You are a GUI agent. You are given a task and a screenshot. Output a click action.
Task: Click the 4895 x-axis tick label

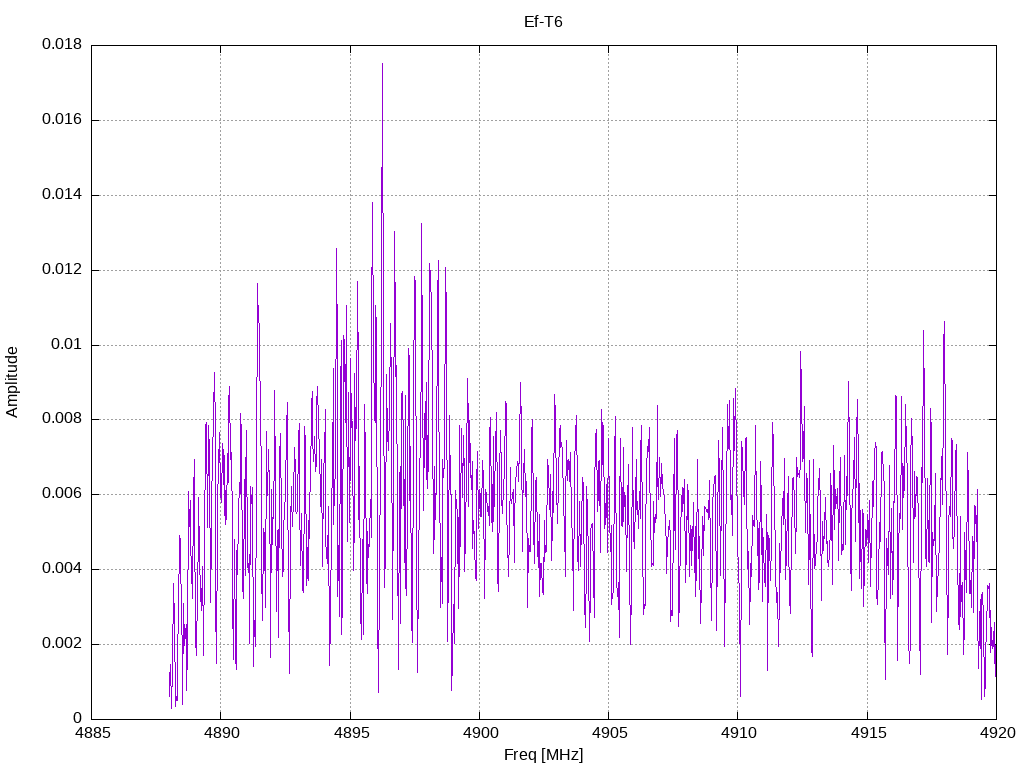click(351, 733)
